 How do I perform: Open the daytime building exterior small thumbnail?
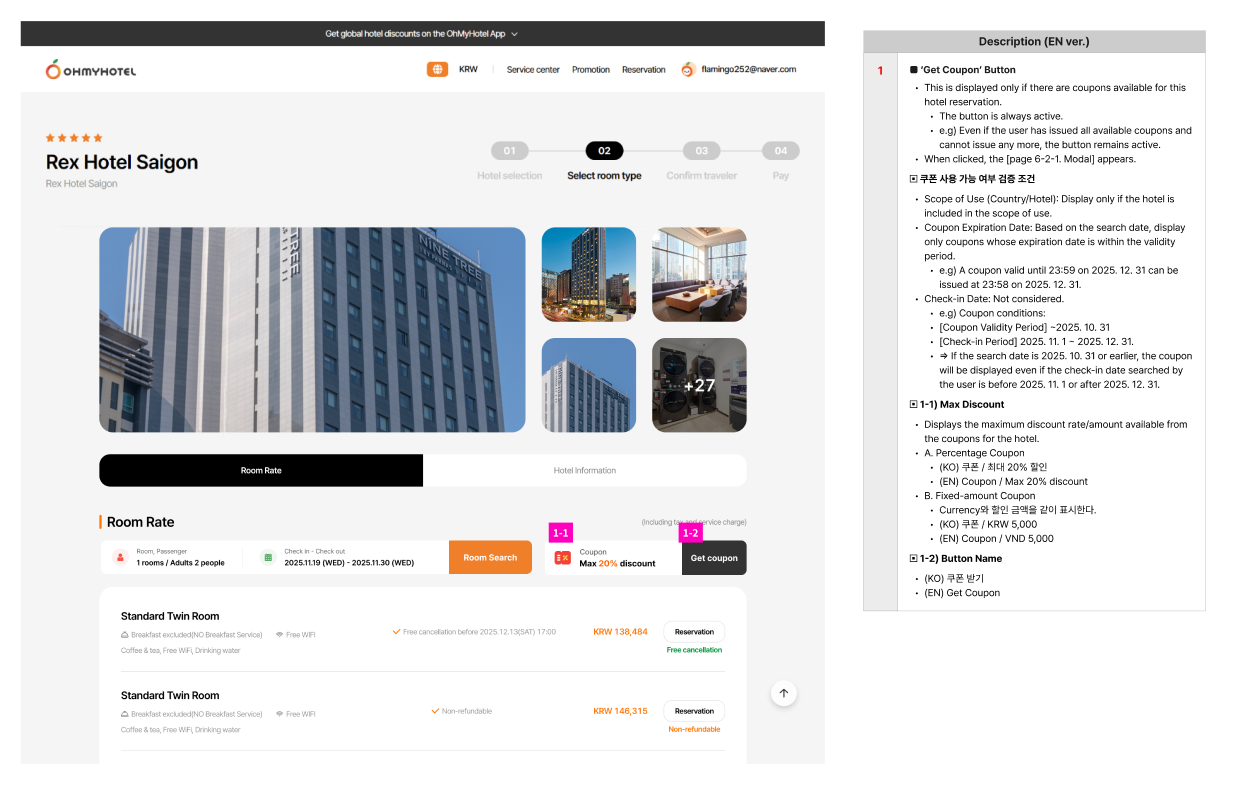(x=589, y=385)
